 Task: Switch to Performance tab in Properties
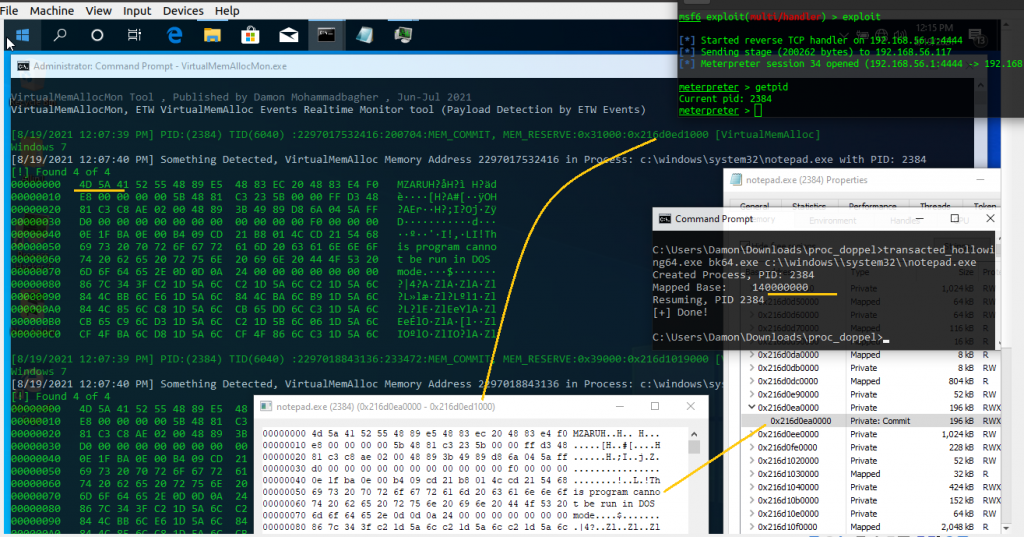point(872,206)
